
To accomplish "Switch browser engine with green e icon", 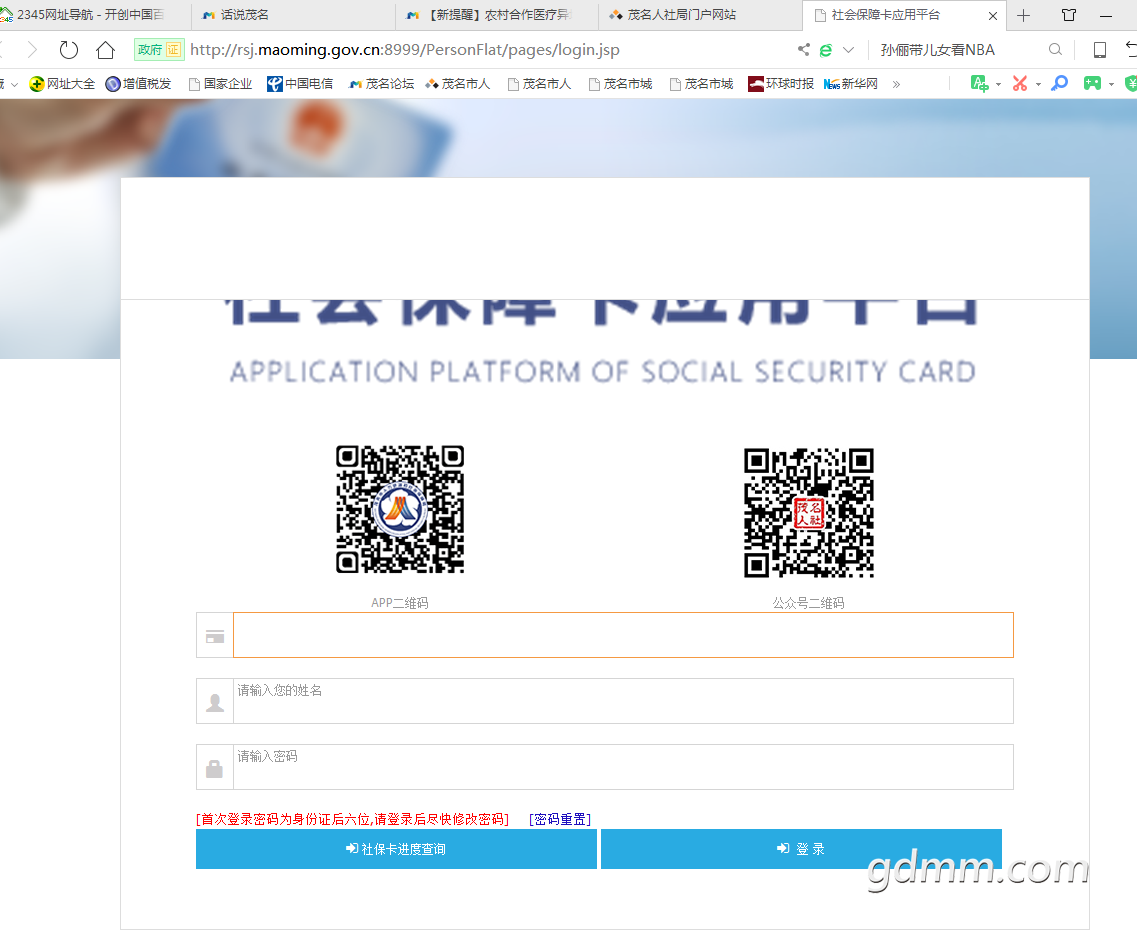I will coord(825,50).
